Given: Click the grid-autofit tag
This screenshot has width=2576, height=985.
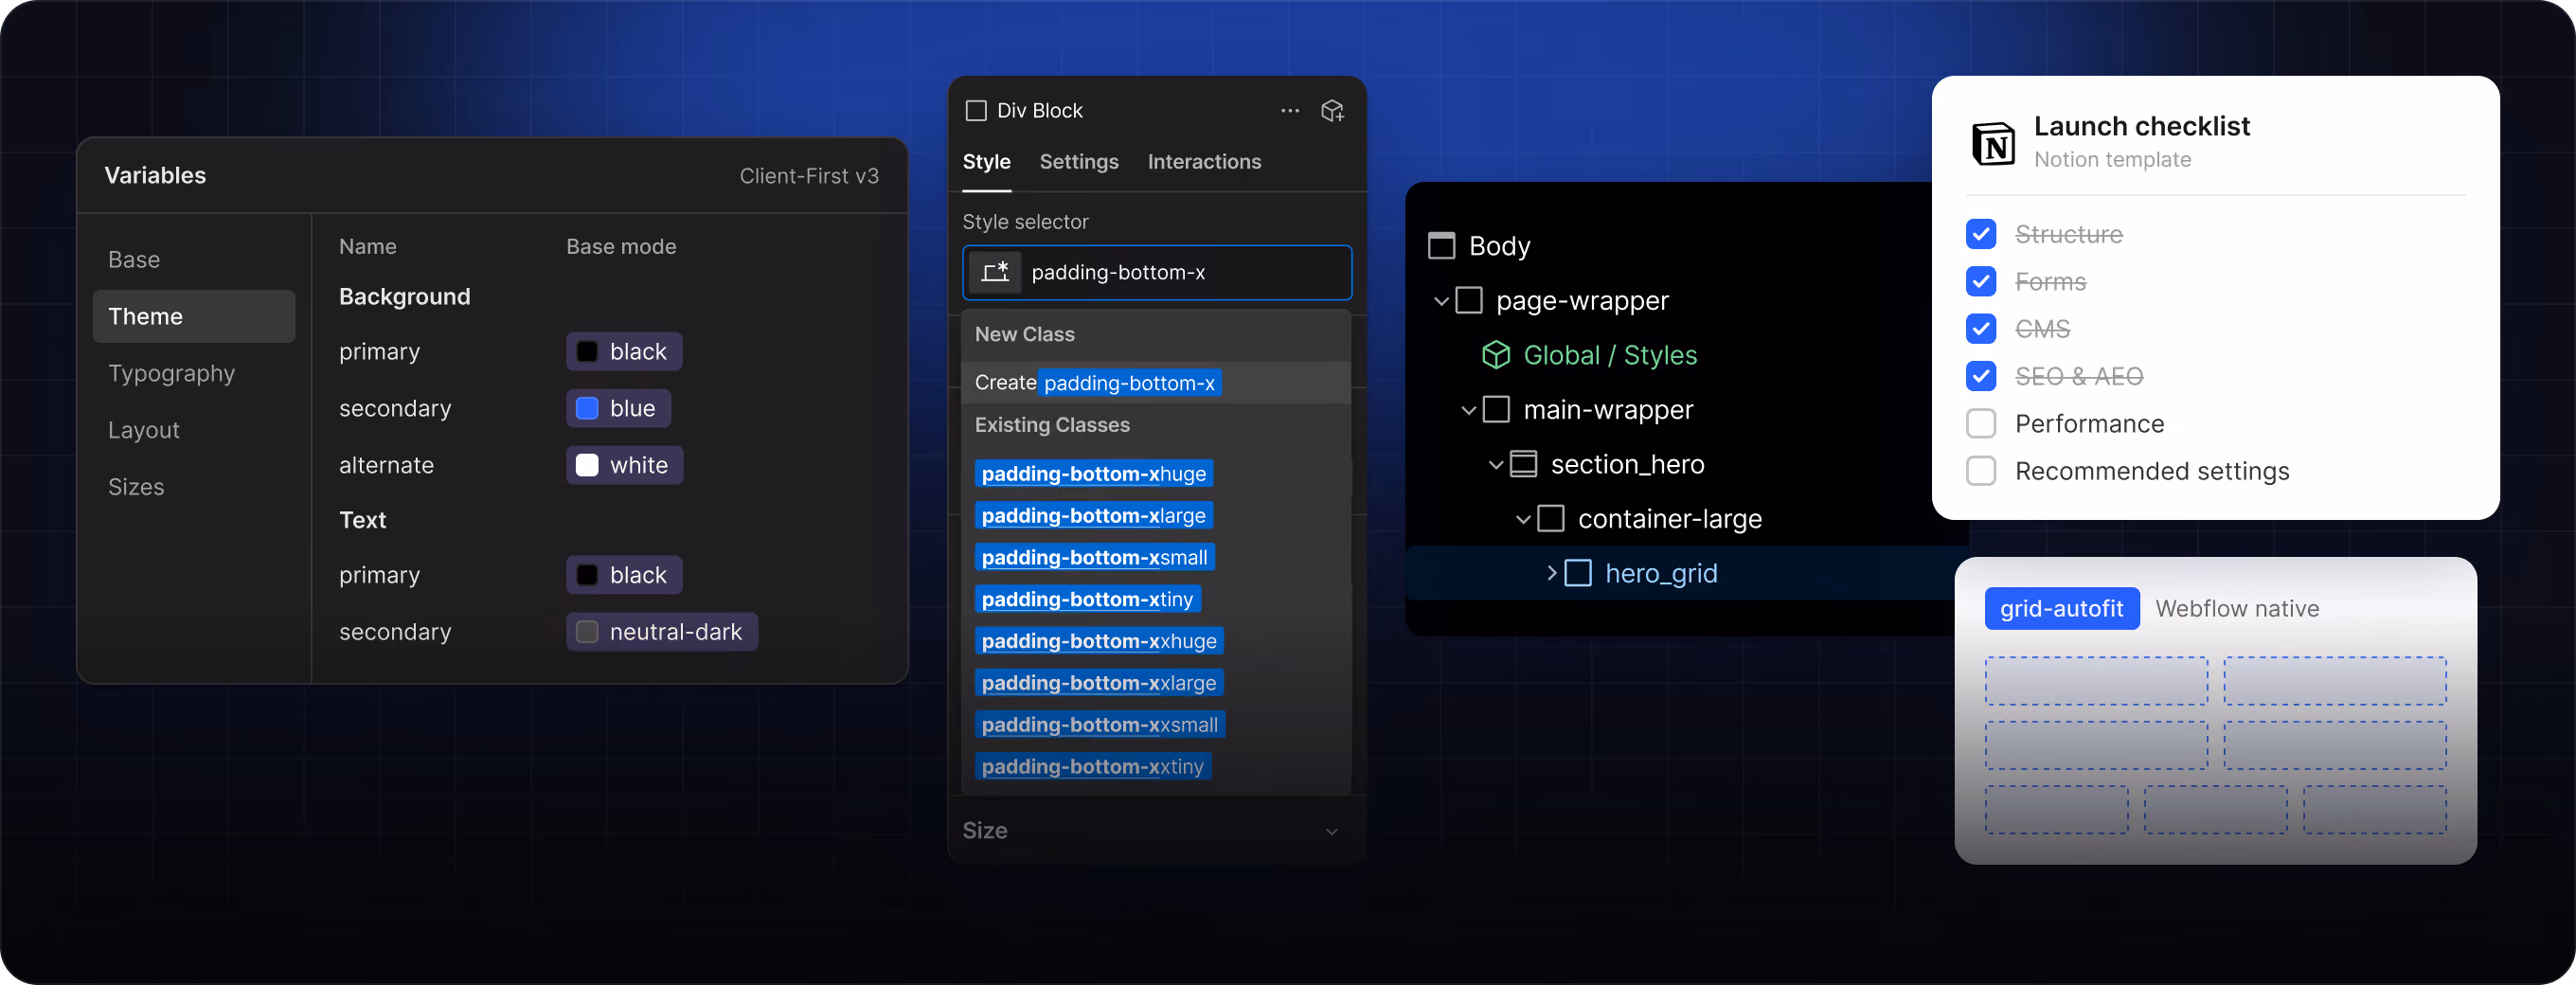Looking at the screenshot, I should (x=2061, y=609).
